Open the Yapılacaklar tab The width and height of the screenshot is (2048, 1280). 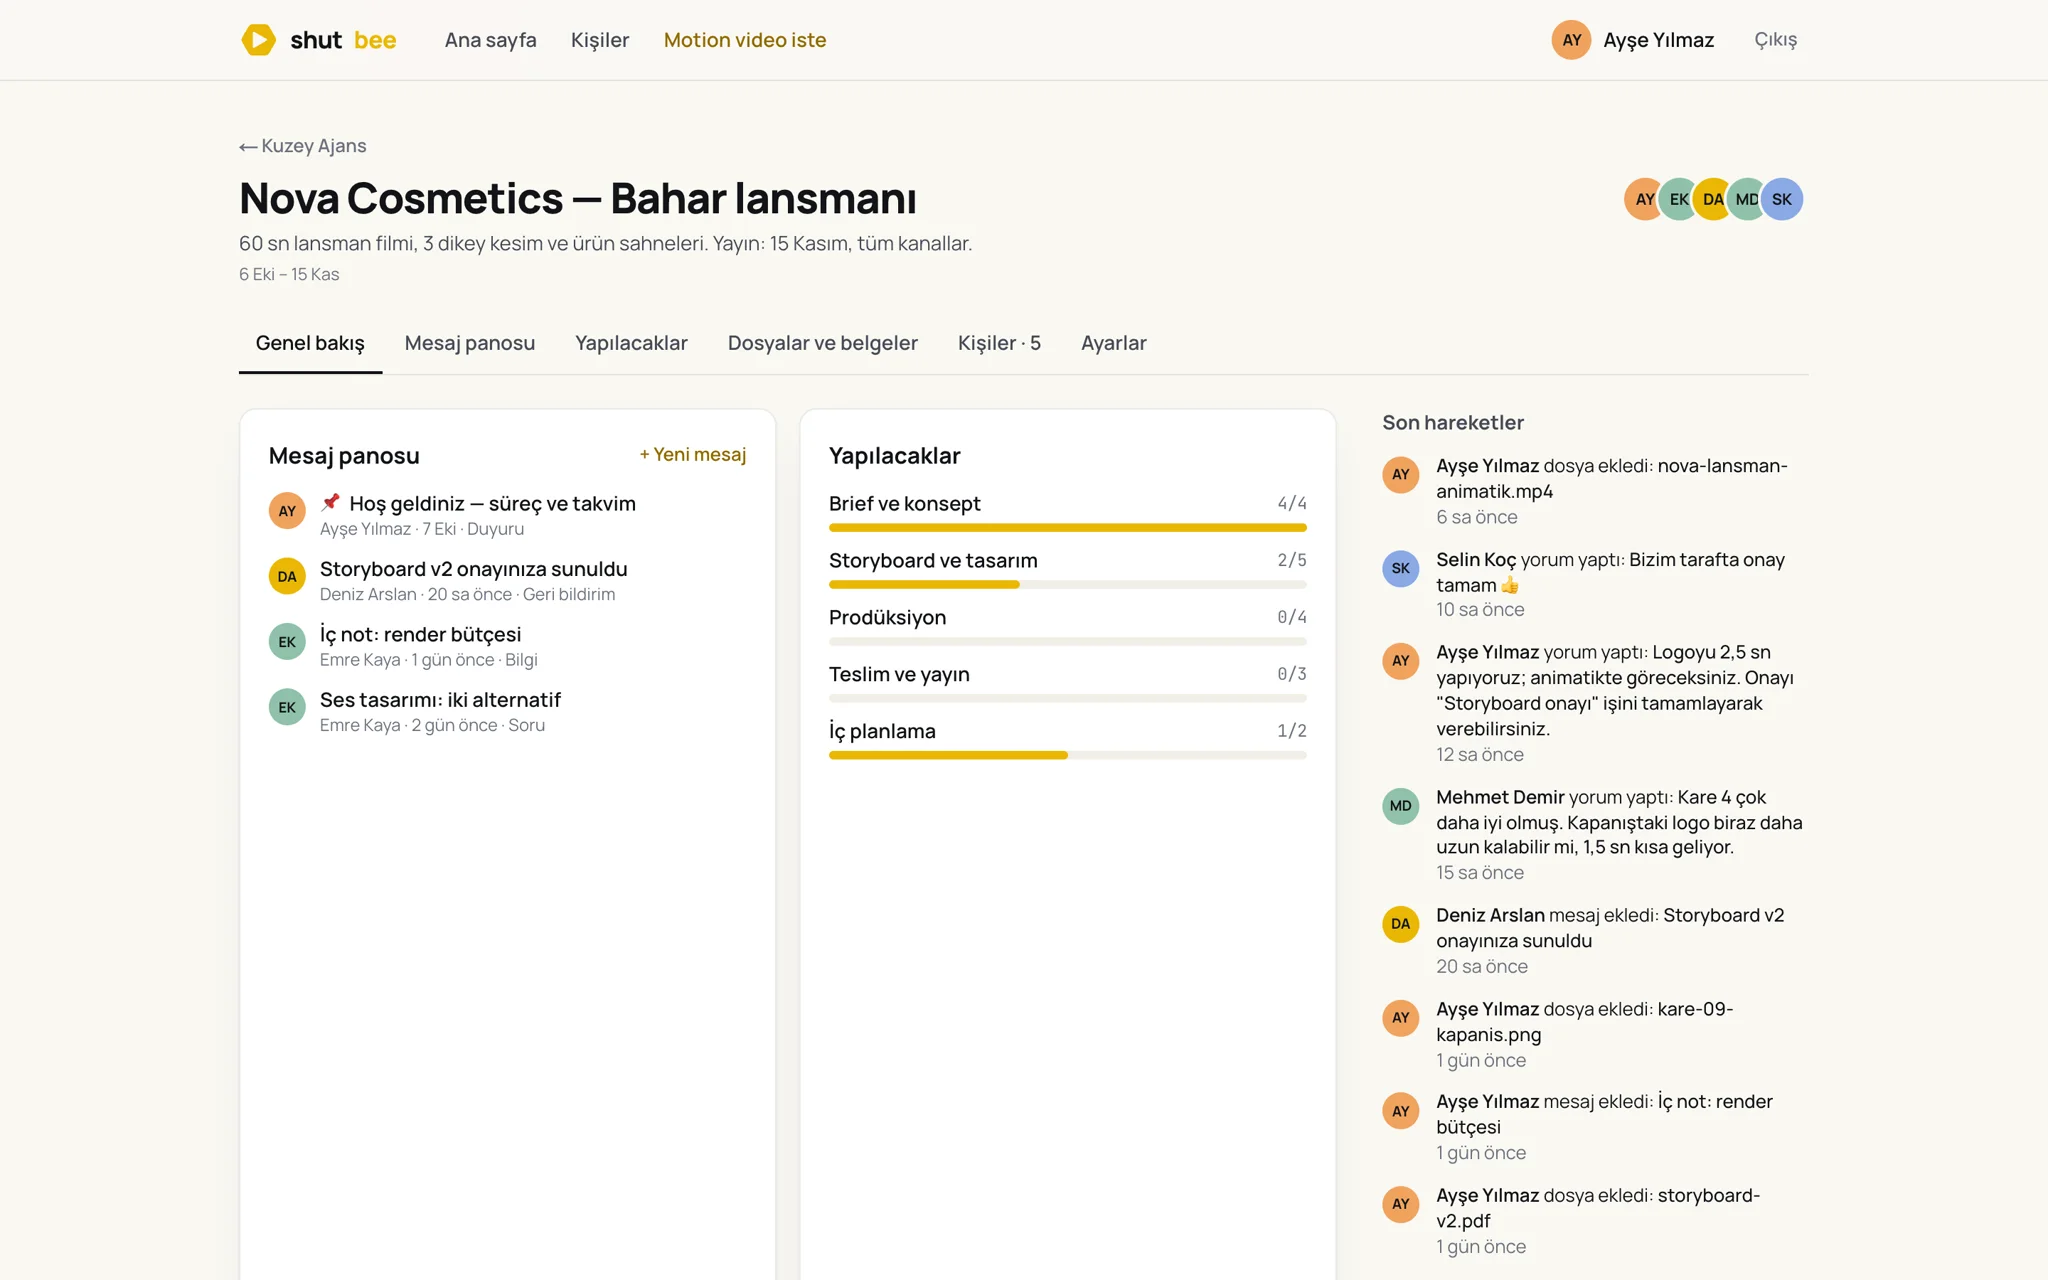click(x=631, y=343)
